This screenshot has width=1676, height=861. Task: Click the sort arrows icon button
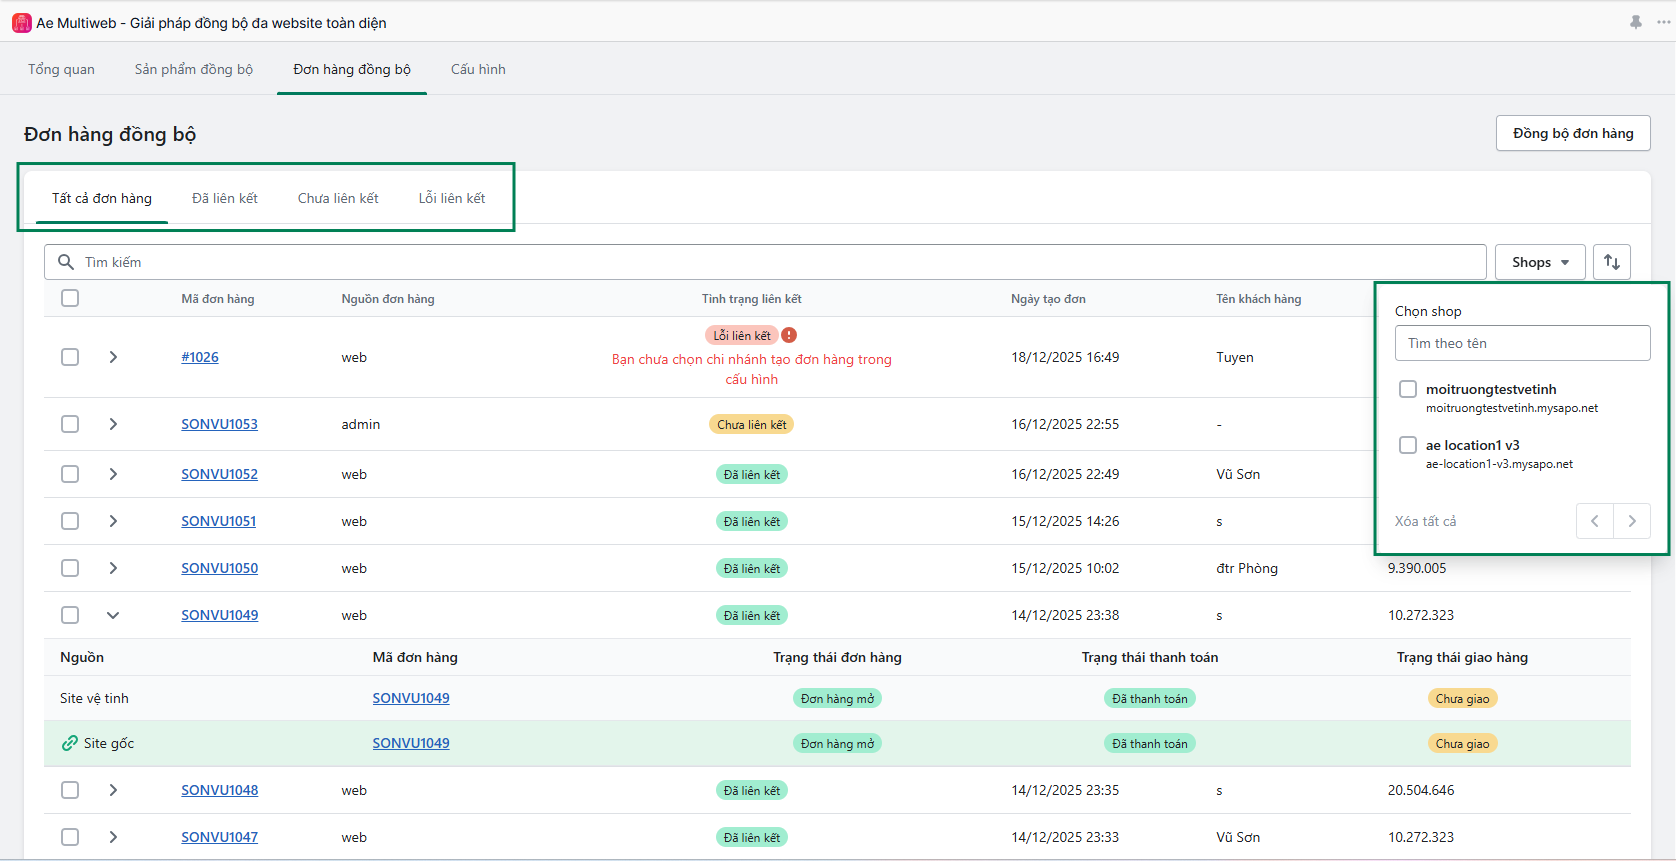click(1611, 262)
